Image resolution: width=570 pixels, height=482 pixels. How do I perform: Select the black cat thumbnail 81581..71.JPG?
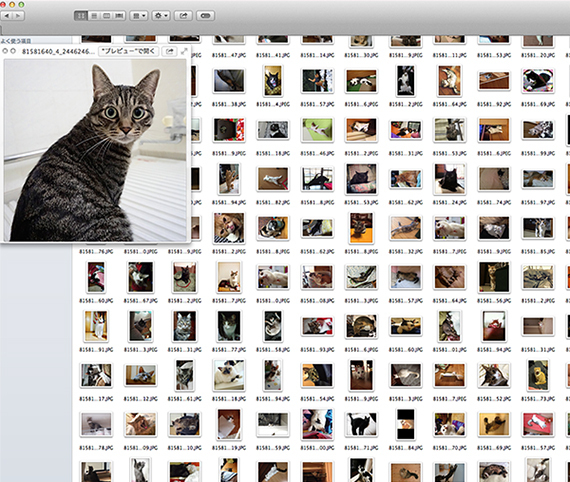(x=361, y=424)
